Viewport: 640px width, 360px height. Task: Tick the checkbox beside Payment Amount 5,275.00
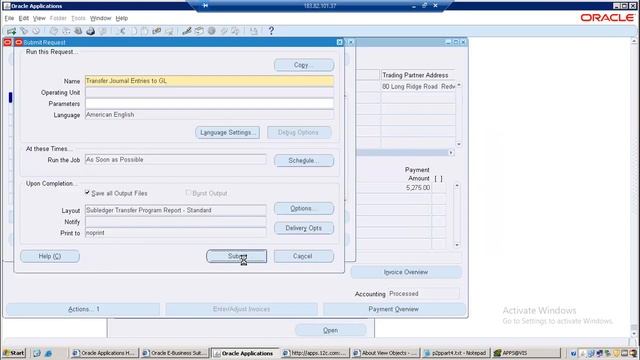[x=438, y=188]
